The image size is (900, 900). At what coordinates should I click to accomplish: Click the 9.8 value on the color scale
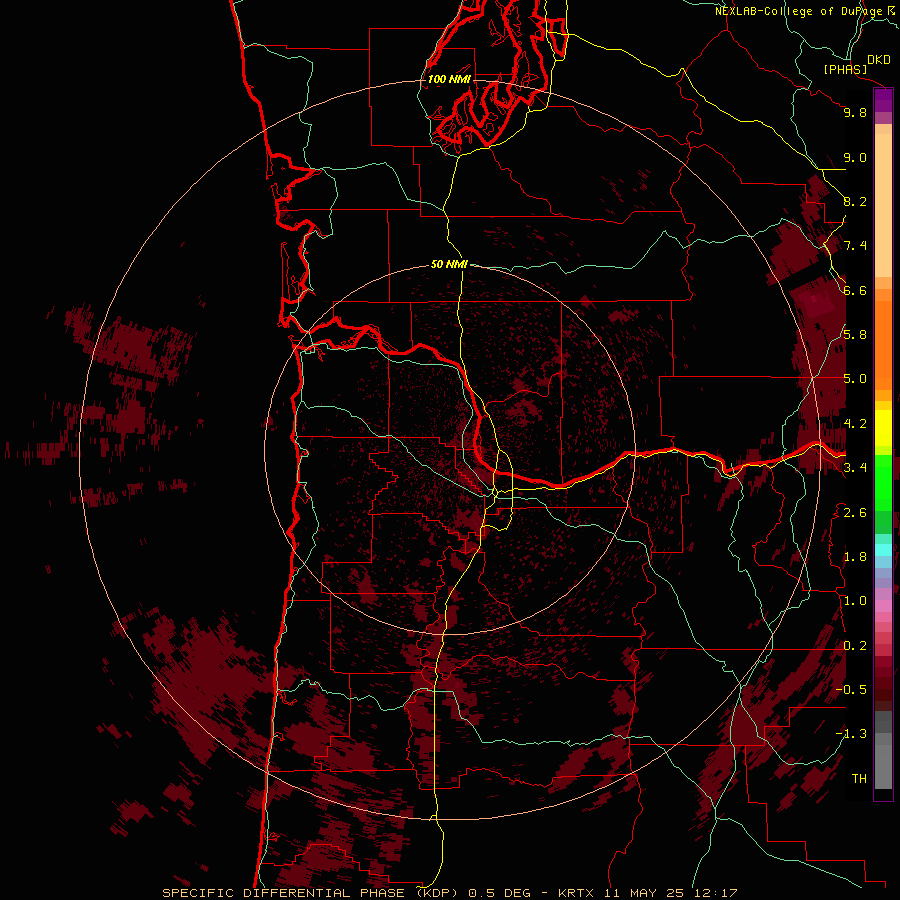[x=855, y=112]
